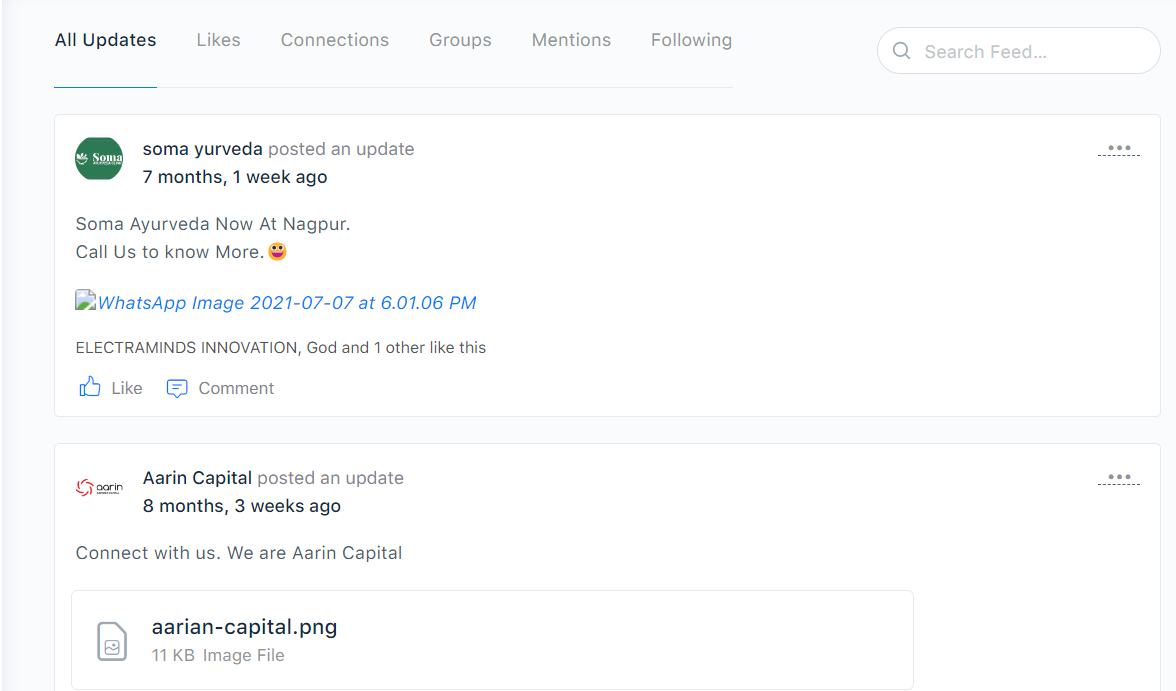Click the speech bubble Comment icon
The width and height of the screenshot is (1176, 691).
coord(177,388)
